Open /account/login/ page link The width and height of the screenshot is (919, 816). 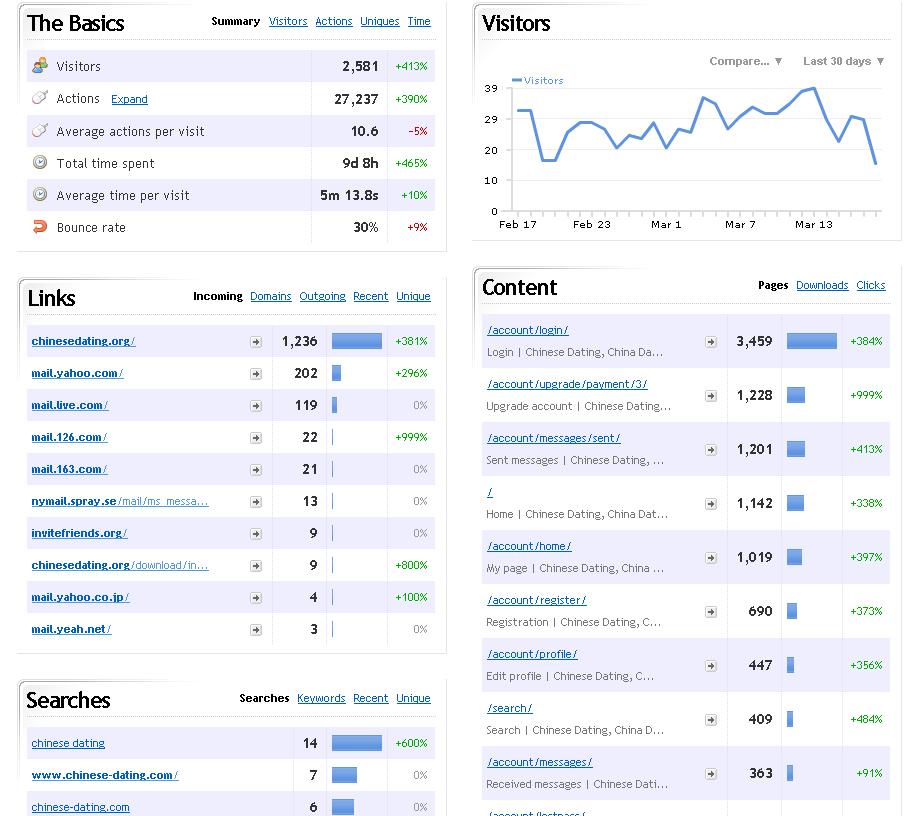(527, 330)
